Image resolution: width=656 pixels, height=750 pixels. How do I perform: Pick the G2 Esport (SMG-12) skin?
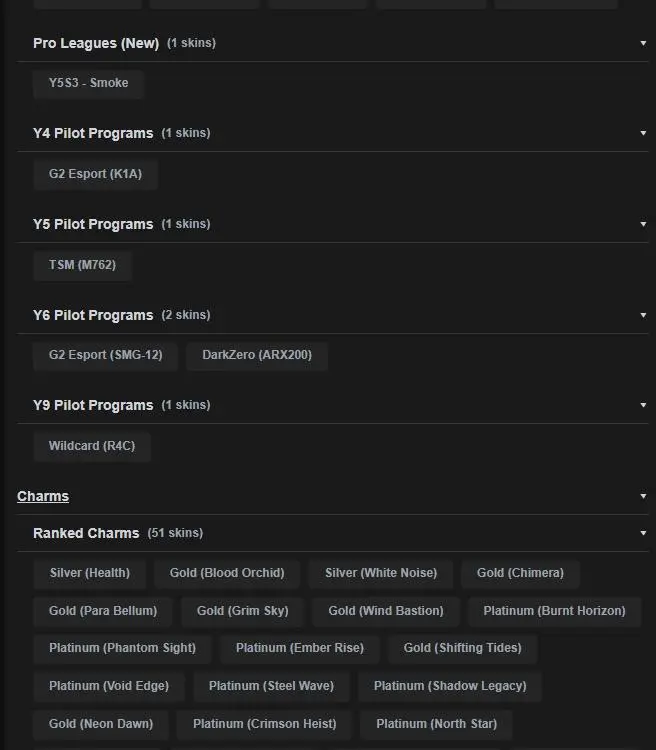pos(105,355)
